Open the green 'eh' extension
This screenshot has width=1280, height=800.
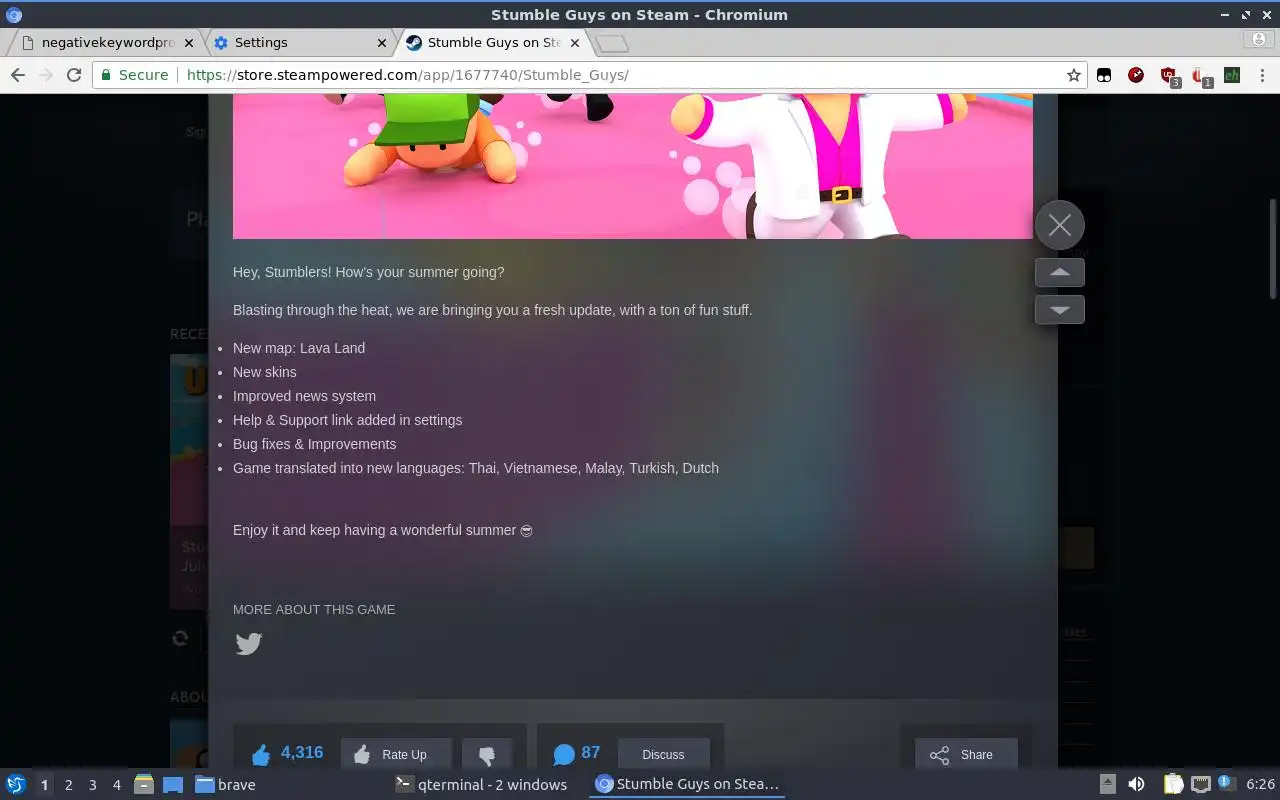(1232, 75)
